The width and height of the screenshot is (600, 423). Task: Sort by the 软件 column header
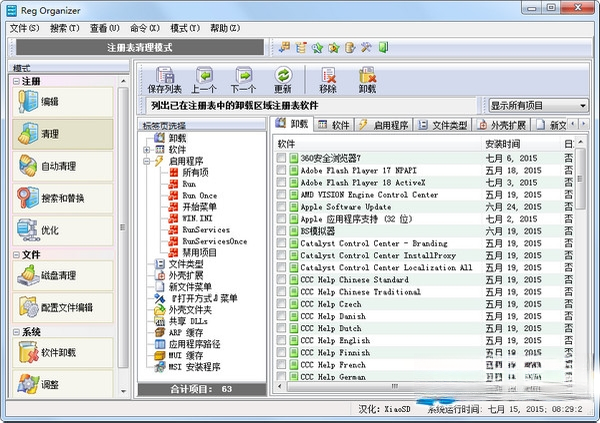[x=378, y=144]
